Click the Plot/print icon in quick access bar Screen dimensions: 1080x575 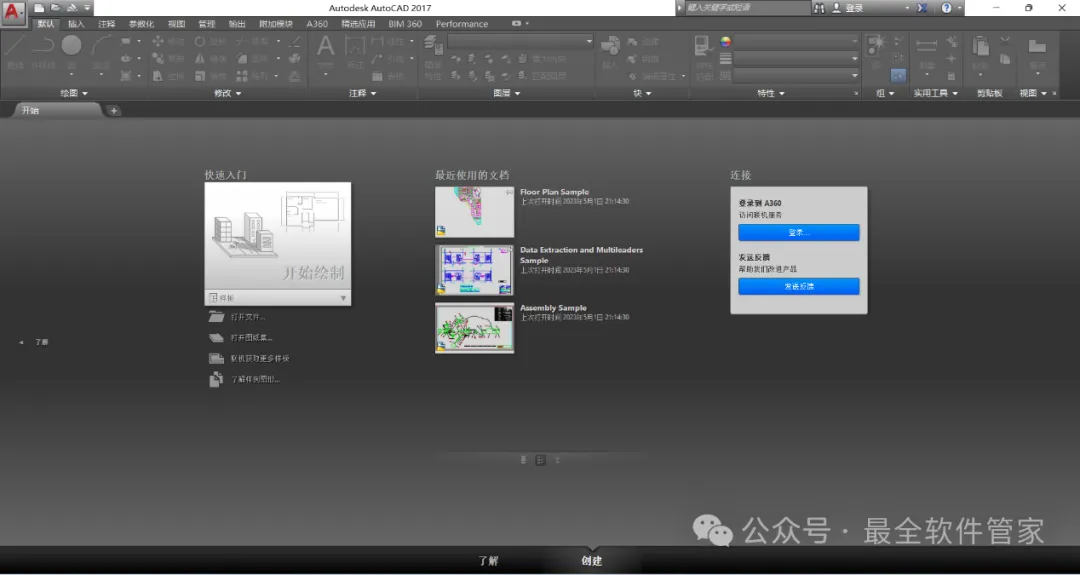[72, 8]
